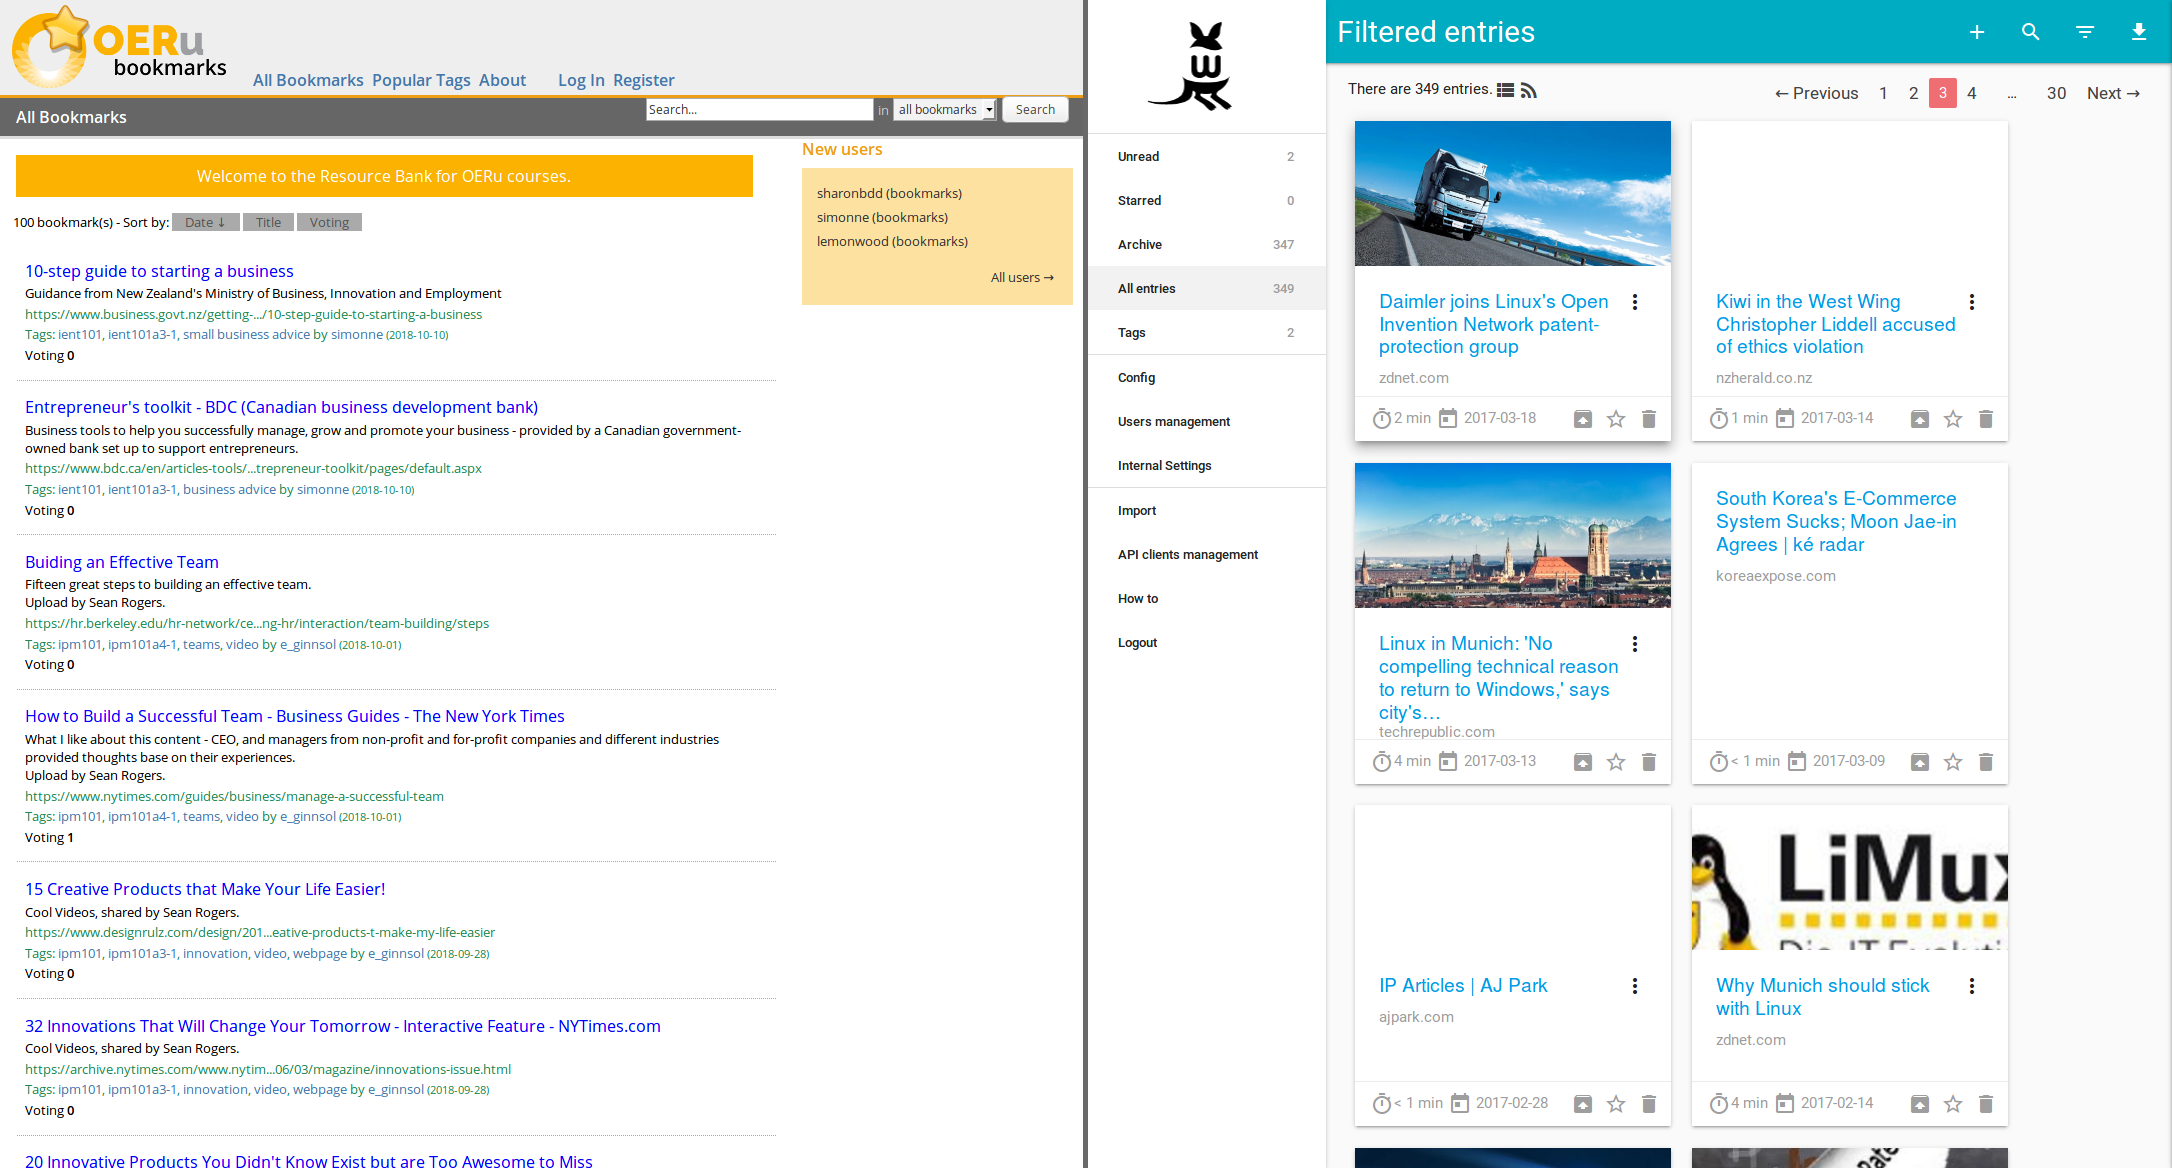This screenshot has height=1168, width=2172.
Task: Open more options for Kiwi in the West Wing card
Action: (1972, 302)
